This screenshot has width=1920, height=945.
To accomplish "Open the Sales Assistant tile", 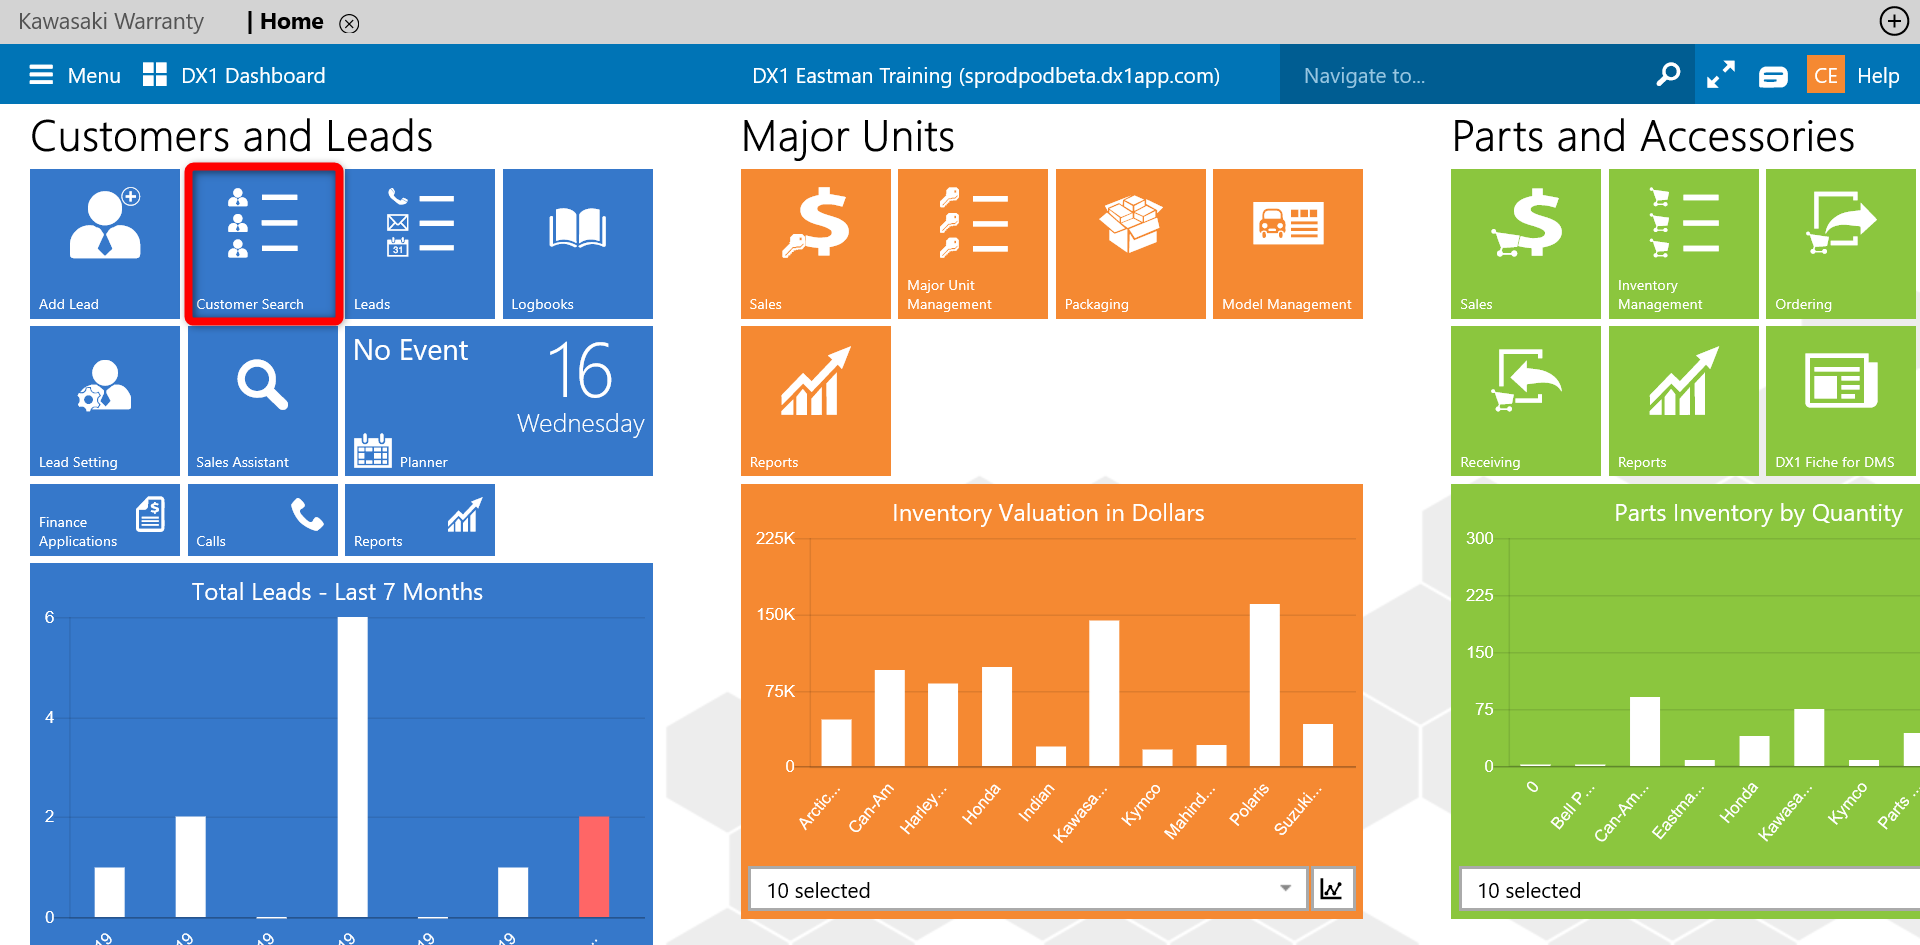I will click(x=263, y=401).
